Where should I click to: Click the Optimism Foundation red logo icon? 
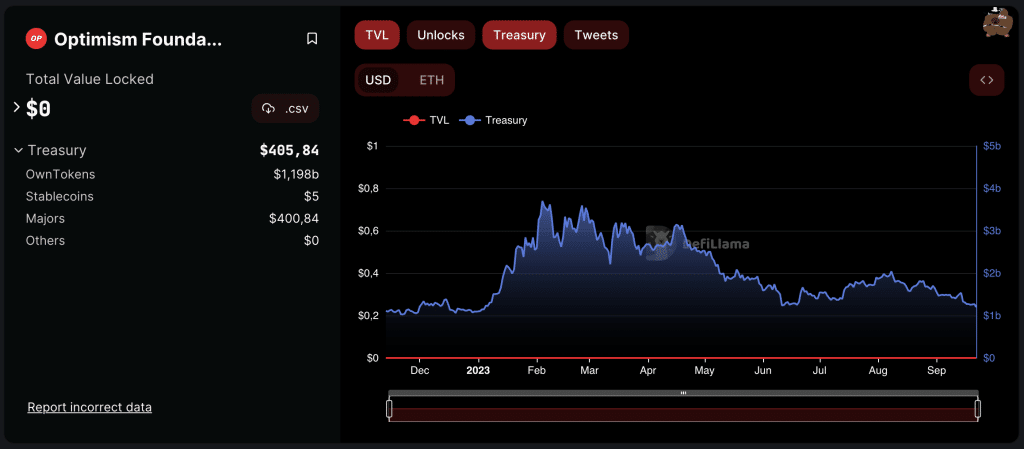[x=37, y=39]
